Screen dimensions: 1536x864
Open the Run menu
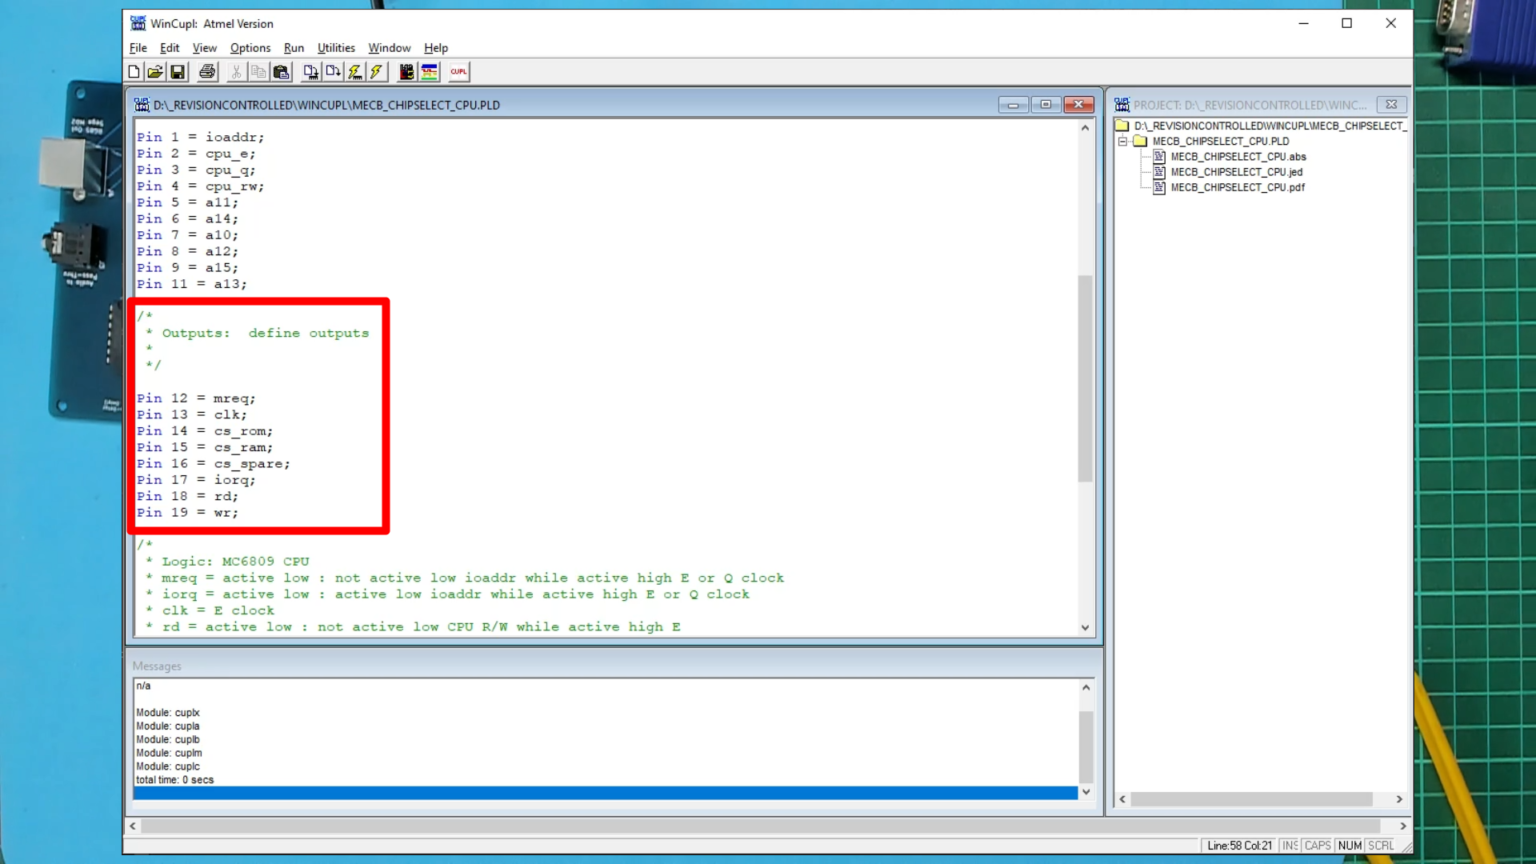[x=293, y=47]
